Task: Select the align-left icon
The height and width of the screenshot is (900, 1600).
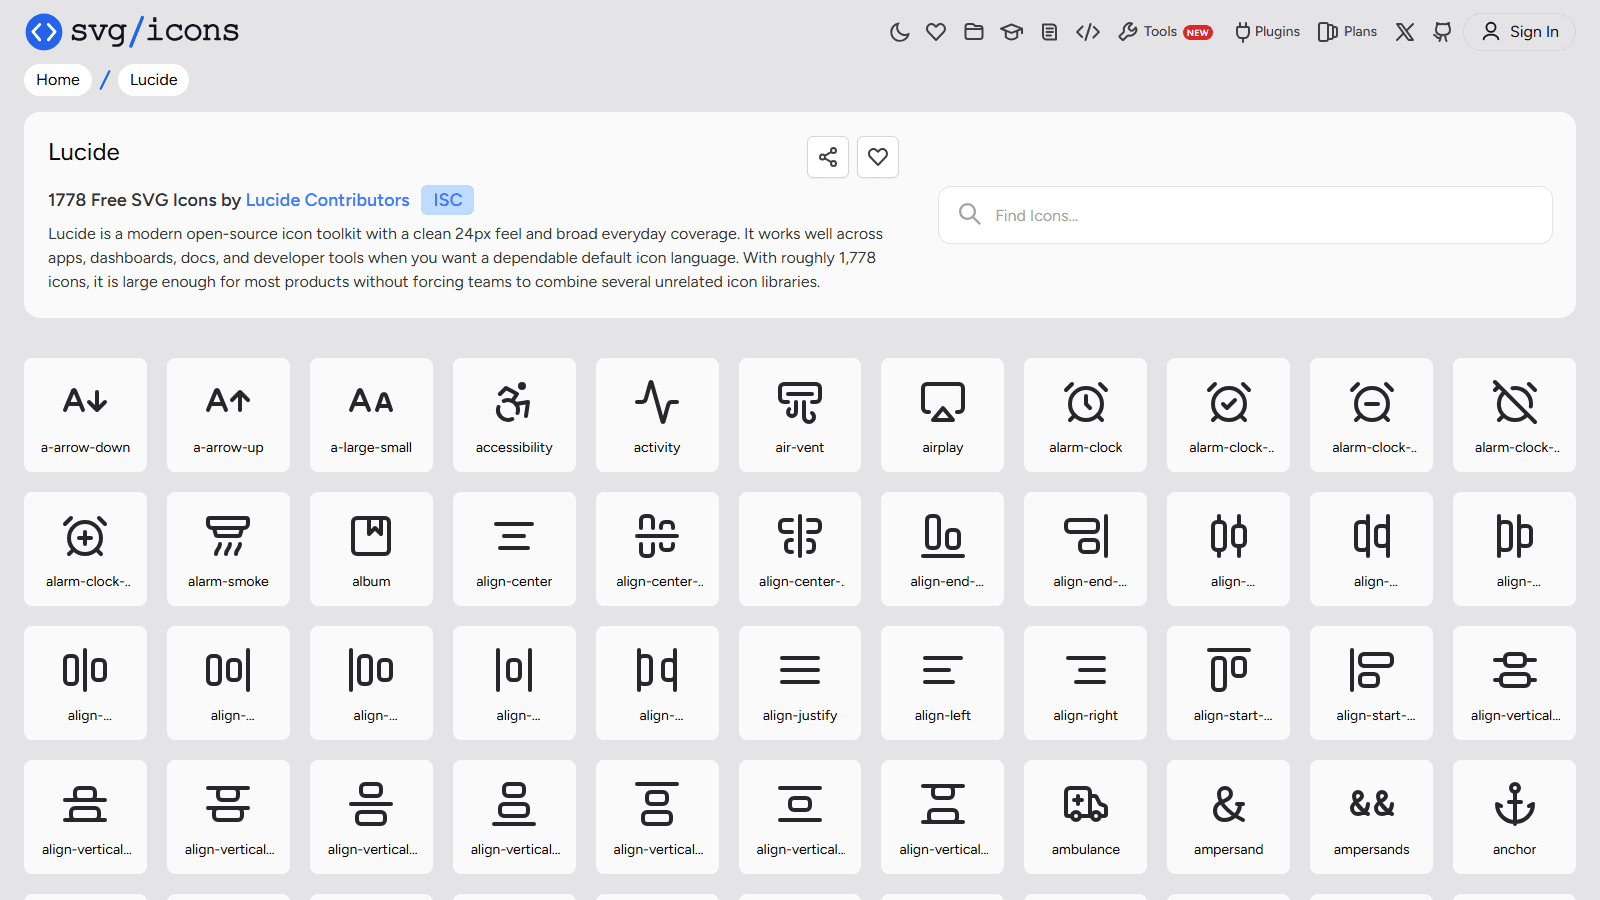Action: 942,683
